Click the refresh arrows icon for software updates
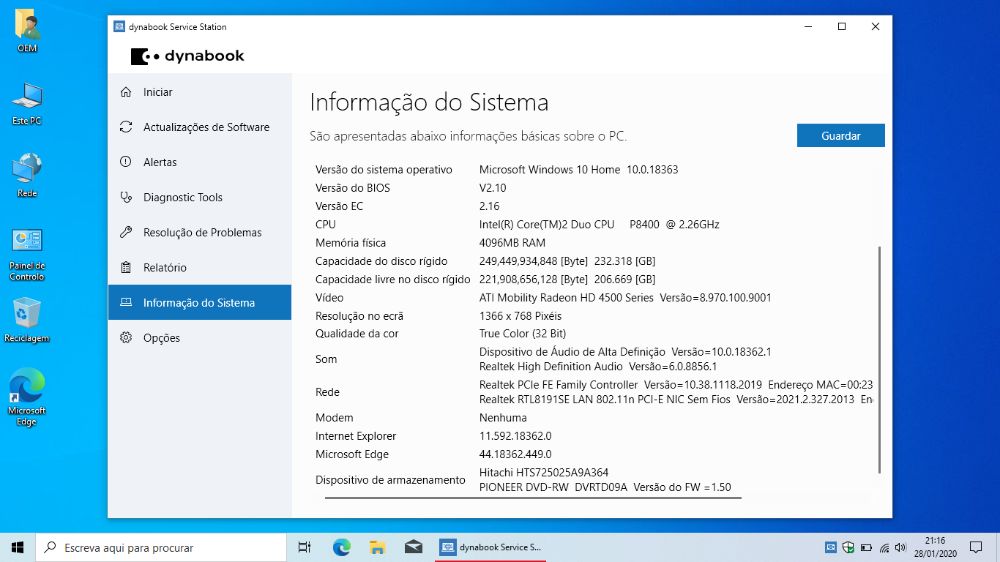 [x=126, y=127]
